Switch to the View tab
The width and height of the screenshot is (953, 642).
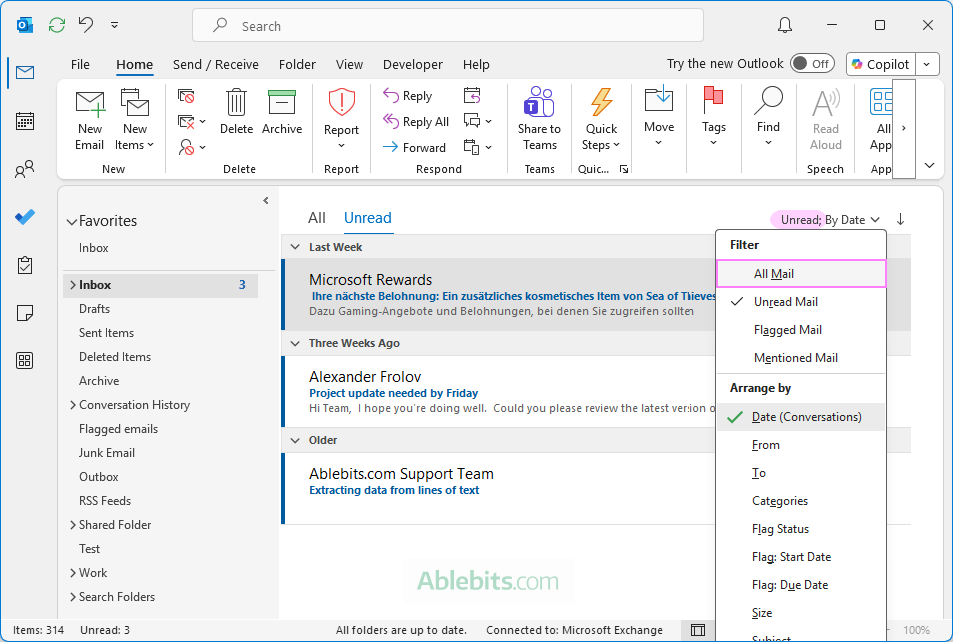pyautogui.click(x=349, y=64)
